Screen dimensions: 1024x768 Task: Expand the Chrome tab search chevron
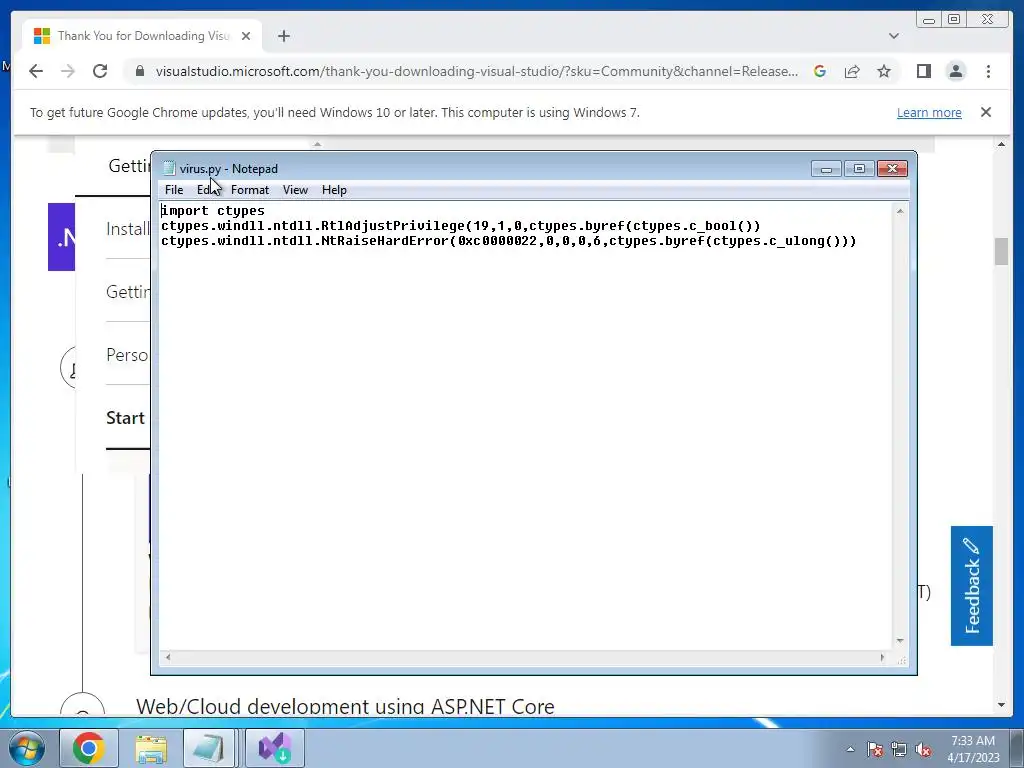pyautogui.click(x=893, y=36)
